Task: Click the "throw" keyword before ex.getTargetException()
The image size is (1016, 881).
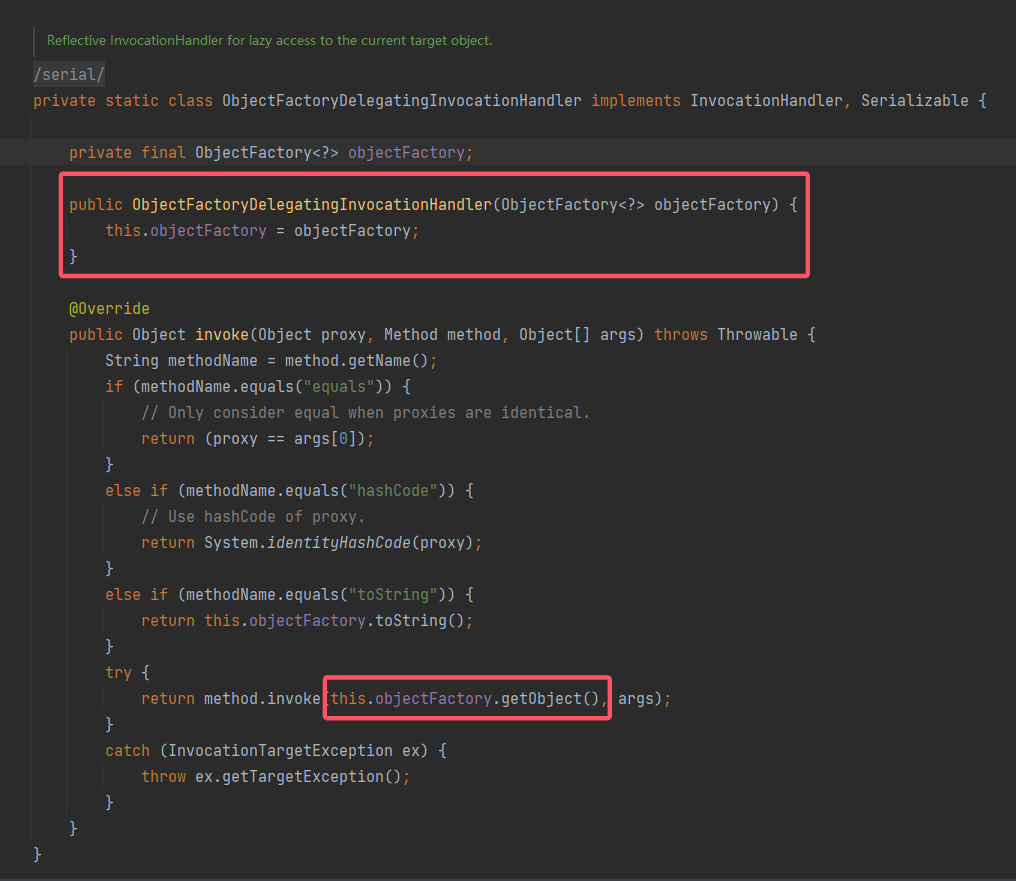Action: (163, 777)
